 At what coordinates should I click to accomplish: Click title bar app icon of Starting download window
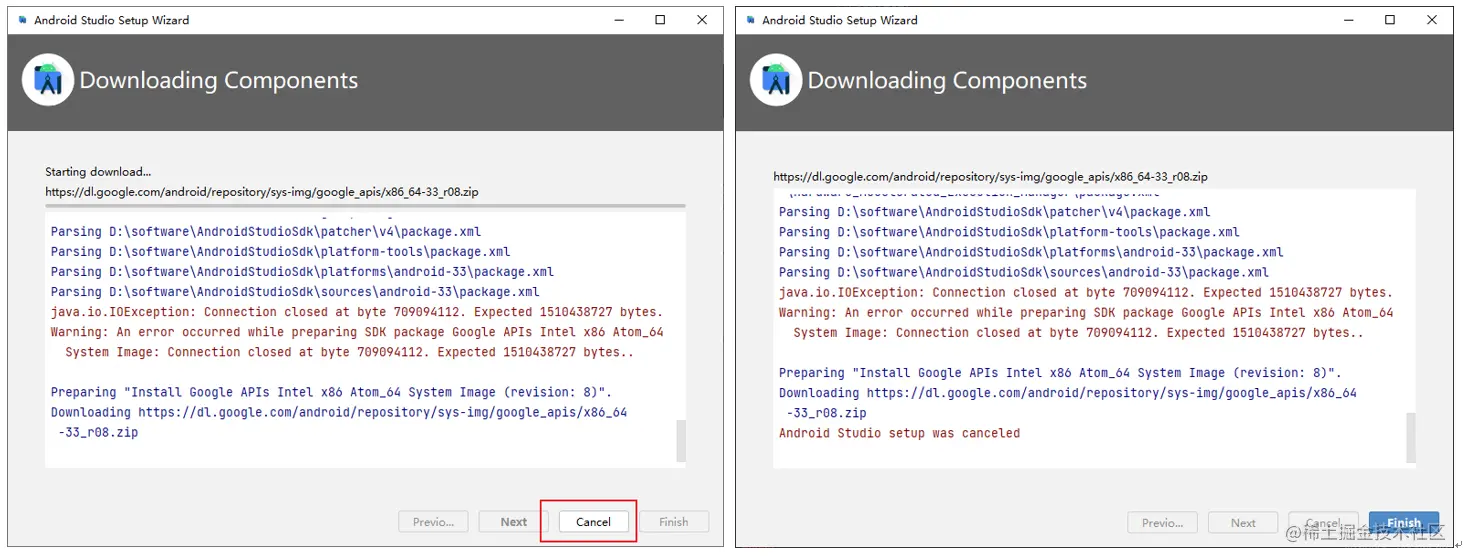tap(23, 20)
